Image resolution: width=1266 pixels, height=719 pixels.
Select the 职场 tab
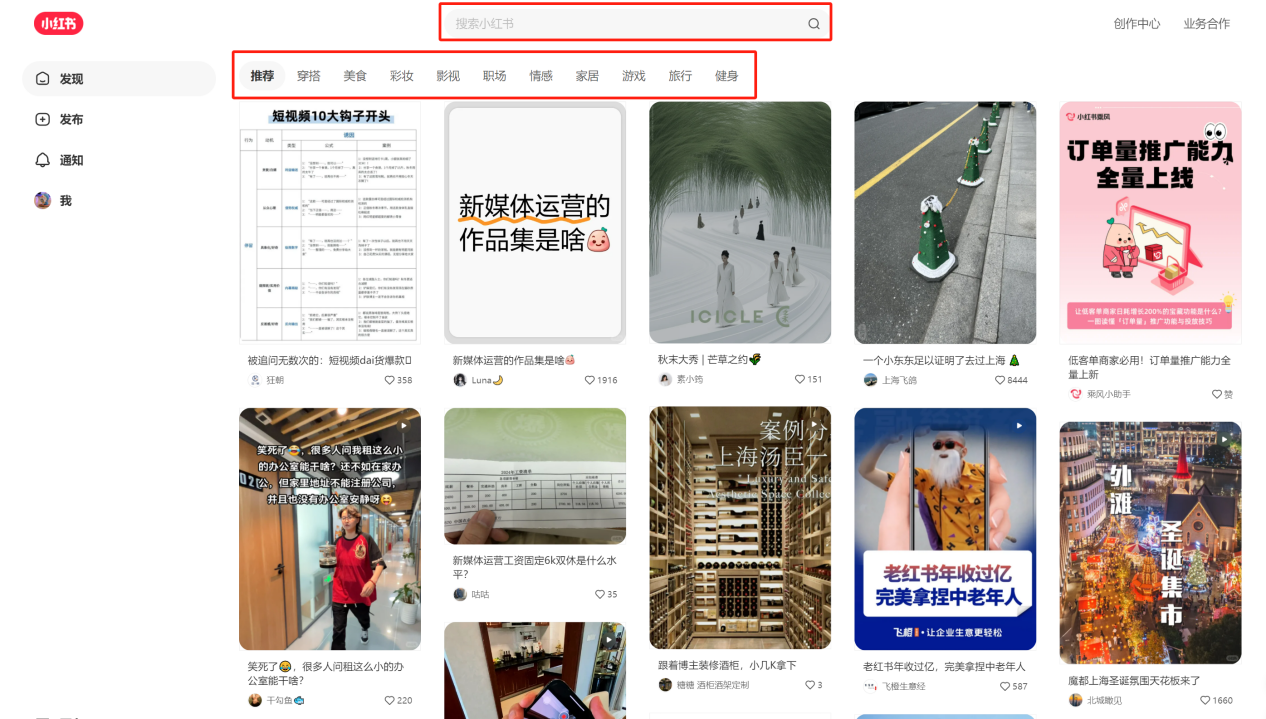[494, 76]
